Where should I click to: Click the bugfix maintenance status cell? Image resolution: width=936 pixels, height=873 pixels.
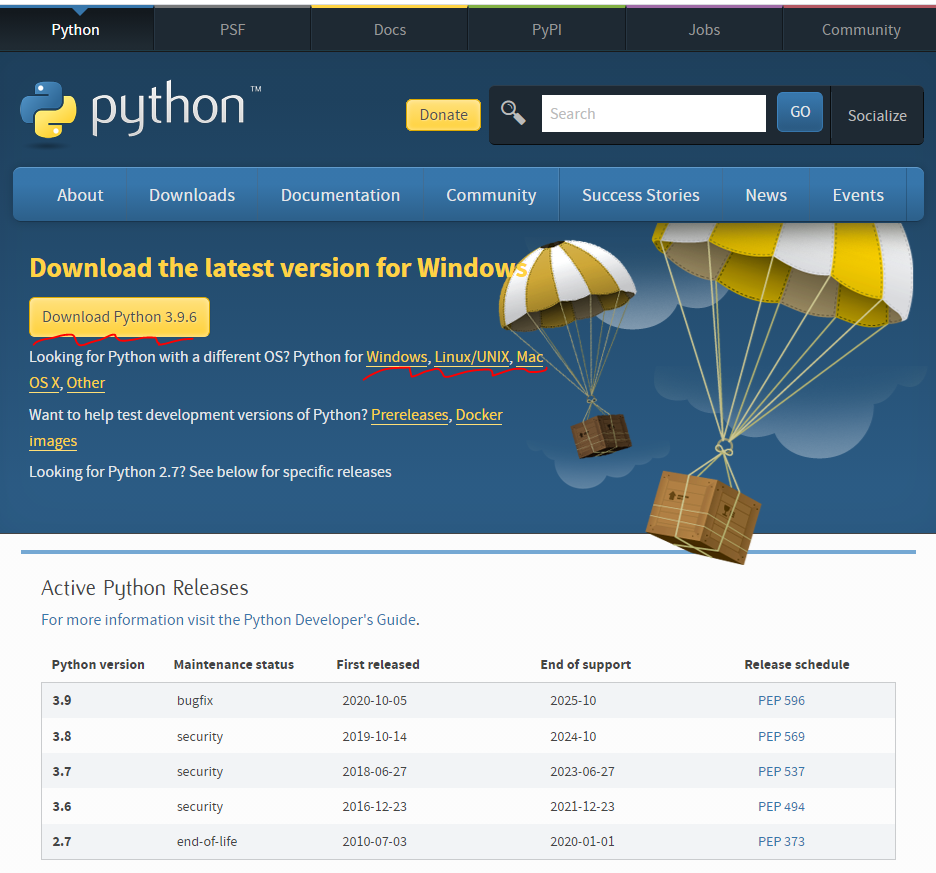pyautogui.click(x=195, y=700)
